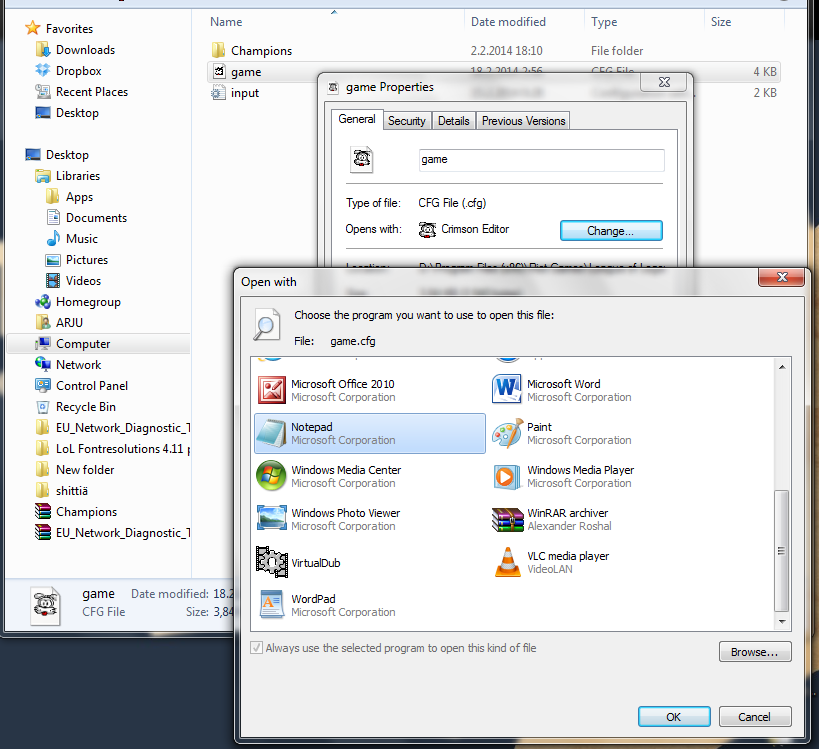Choose WinRAR archiver icon
The height and width of the screenshot is (749, 819).
[x=507, y=519]
